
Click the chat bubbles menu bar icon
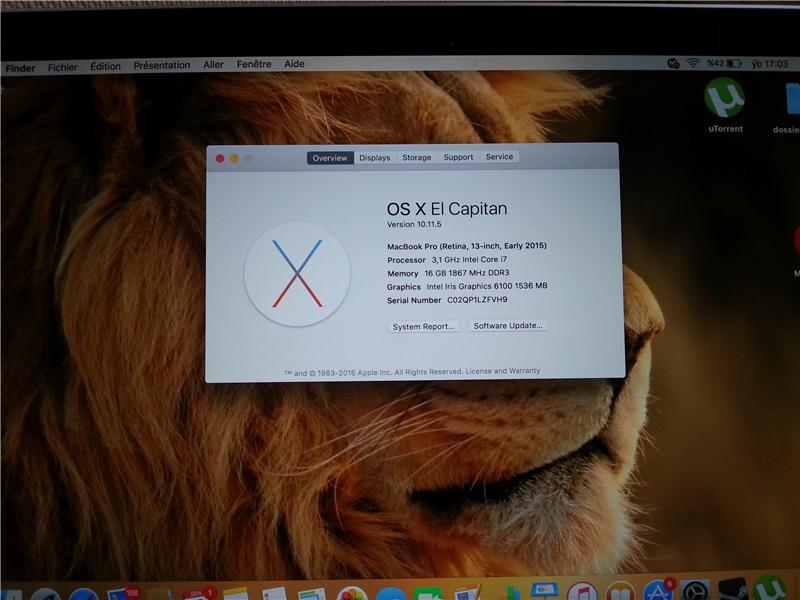(673, 63)
